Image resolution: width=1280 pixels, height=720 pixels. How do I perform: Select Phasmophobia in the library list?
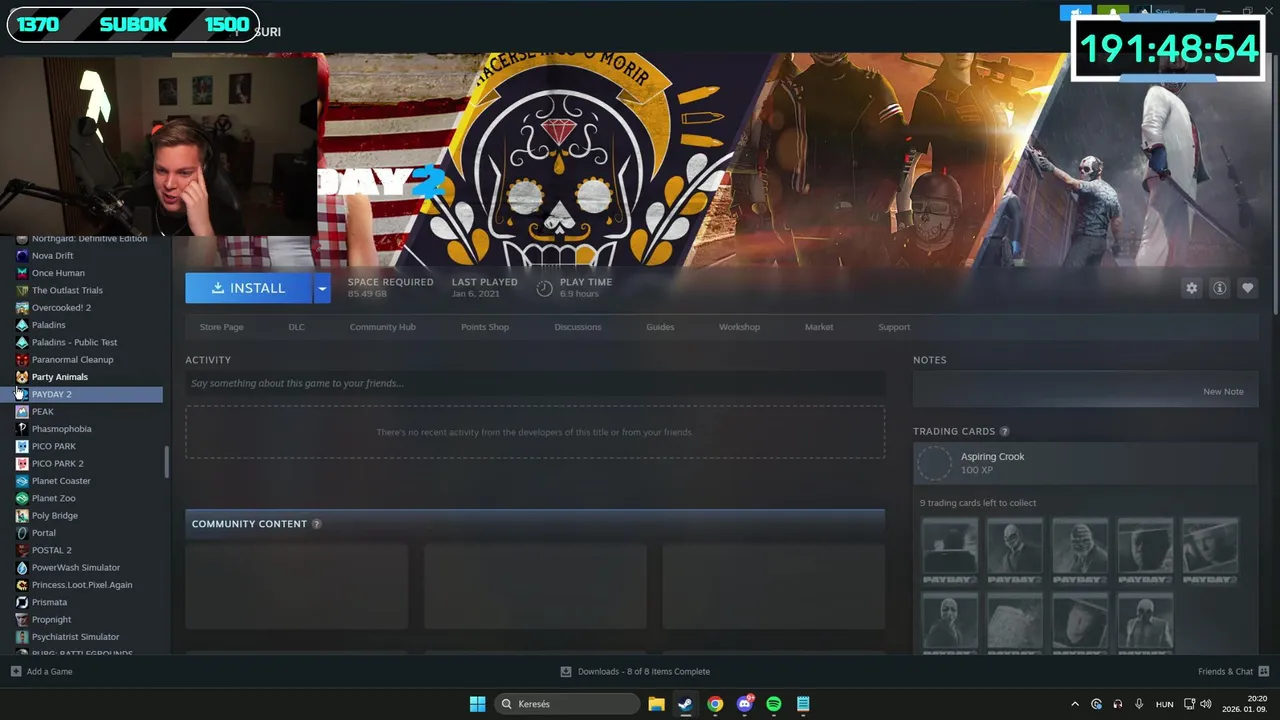pyautogui.click(x=61, y=429)
